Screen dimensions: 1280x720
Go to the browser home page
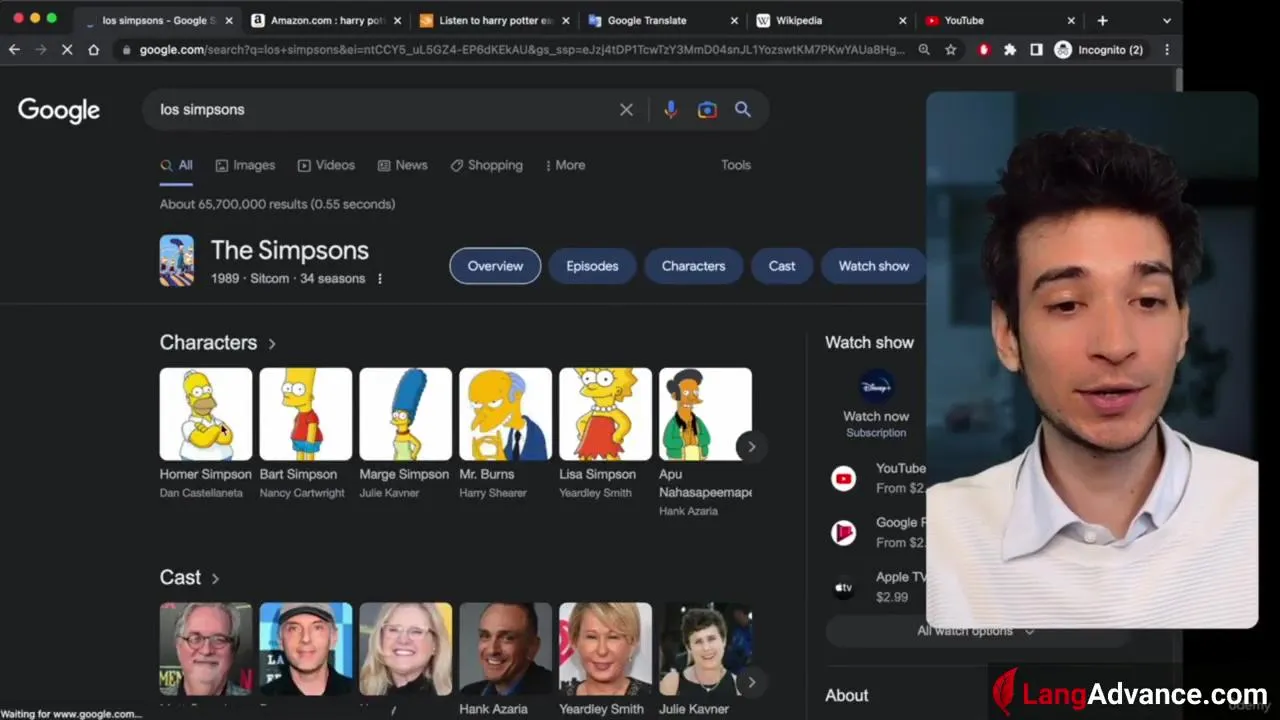94,49
